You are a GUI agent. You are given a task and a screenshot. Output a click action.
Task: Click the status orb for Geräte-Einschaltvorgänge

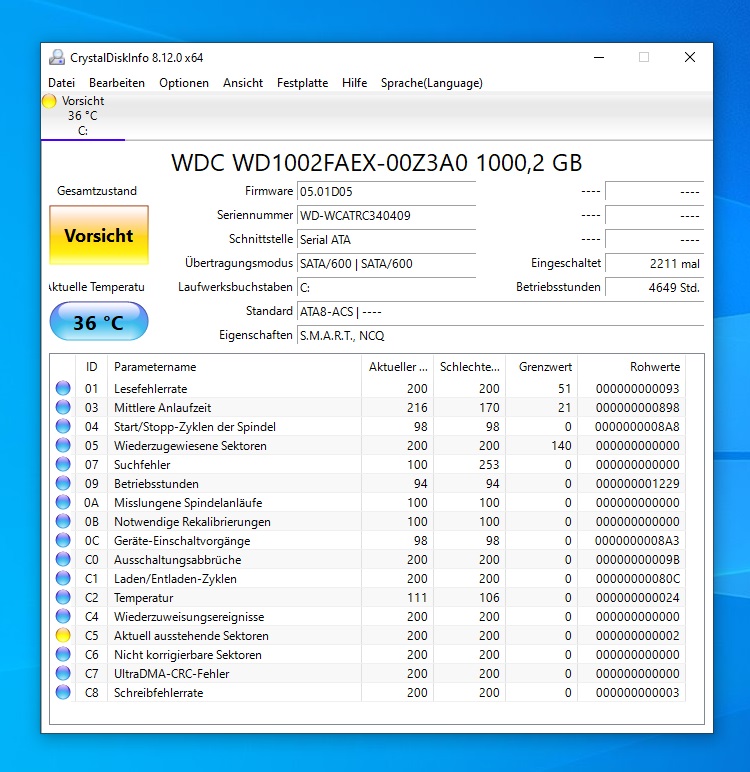pyautogui.click(x=63, y=540)
